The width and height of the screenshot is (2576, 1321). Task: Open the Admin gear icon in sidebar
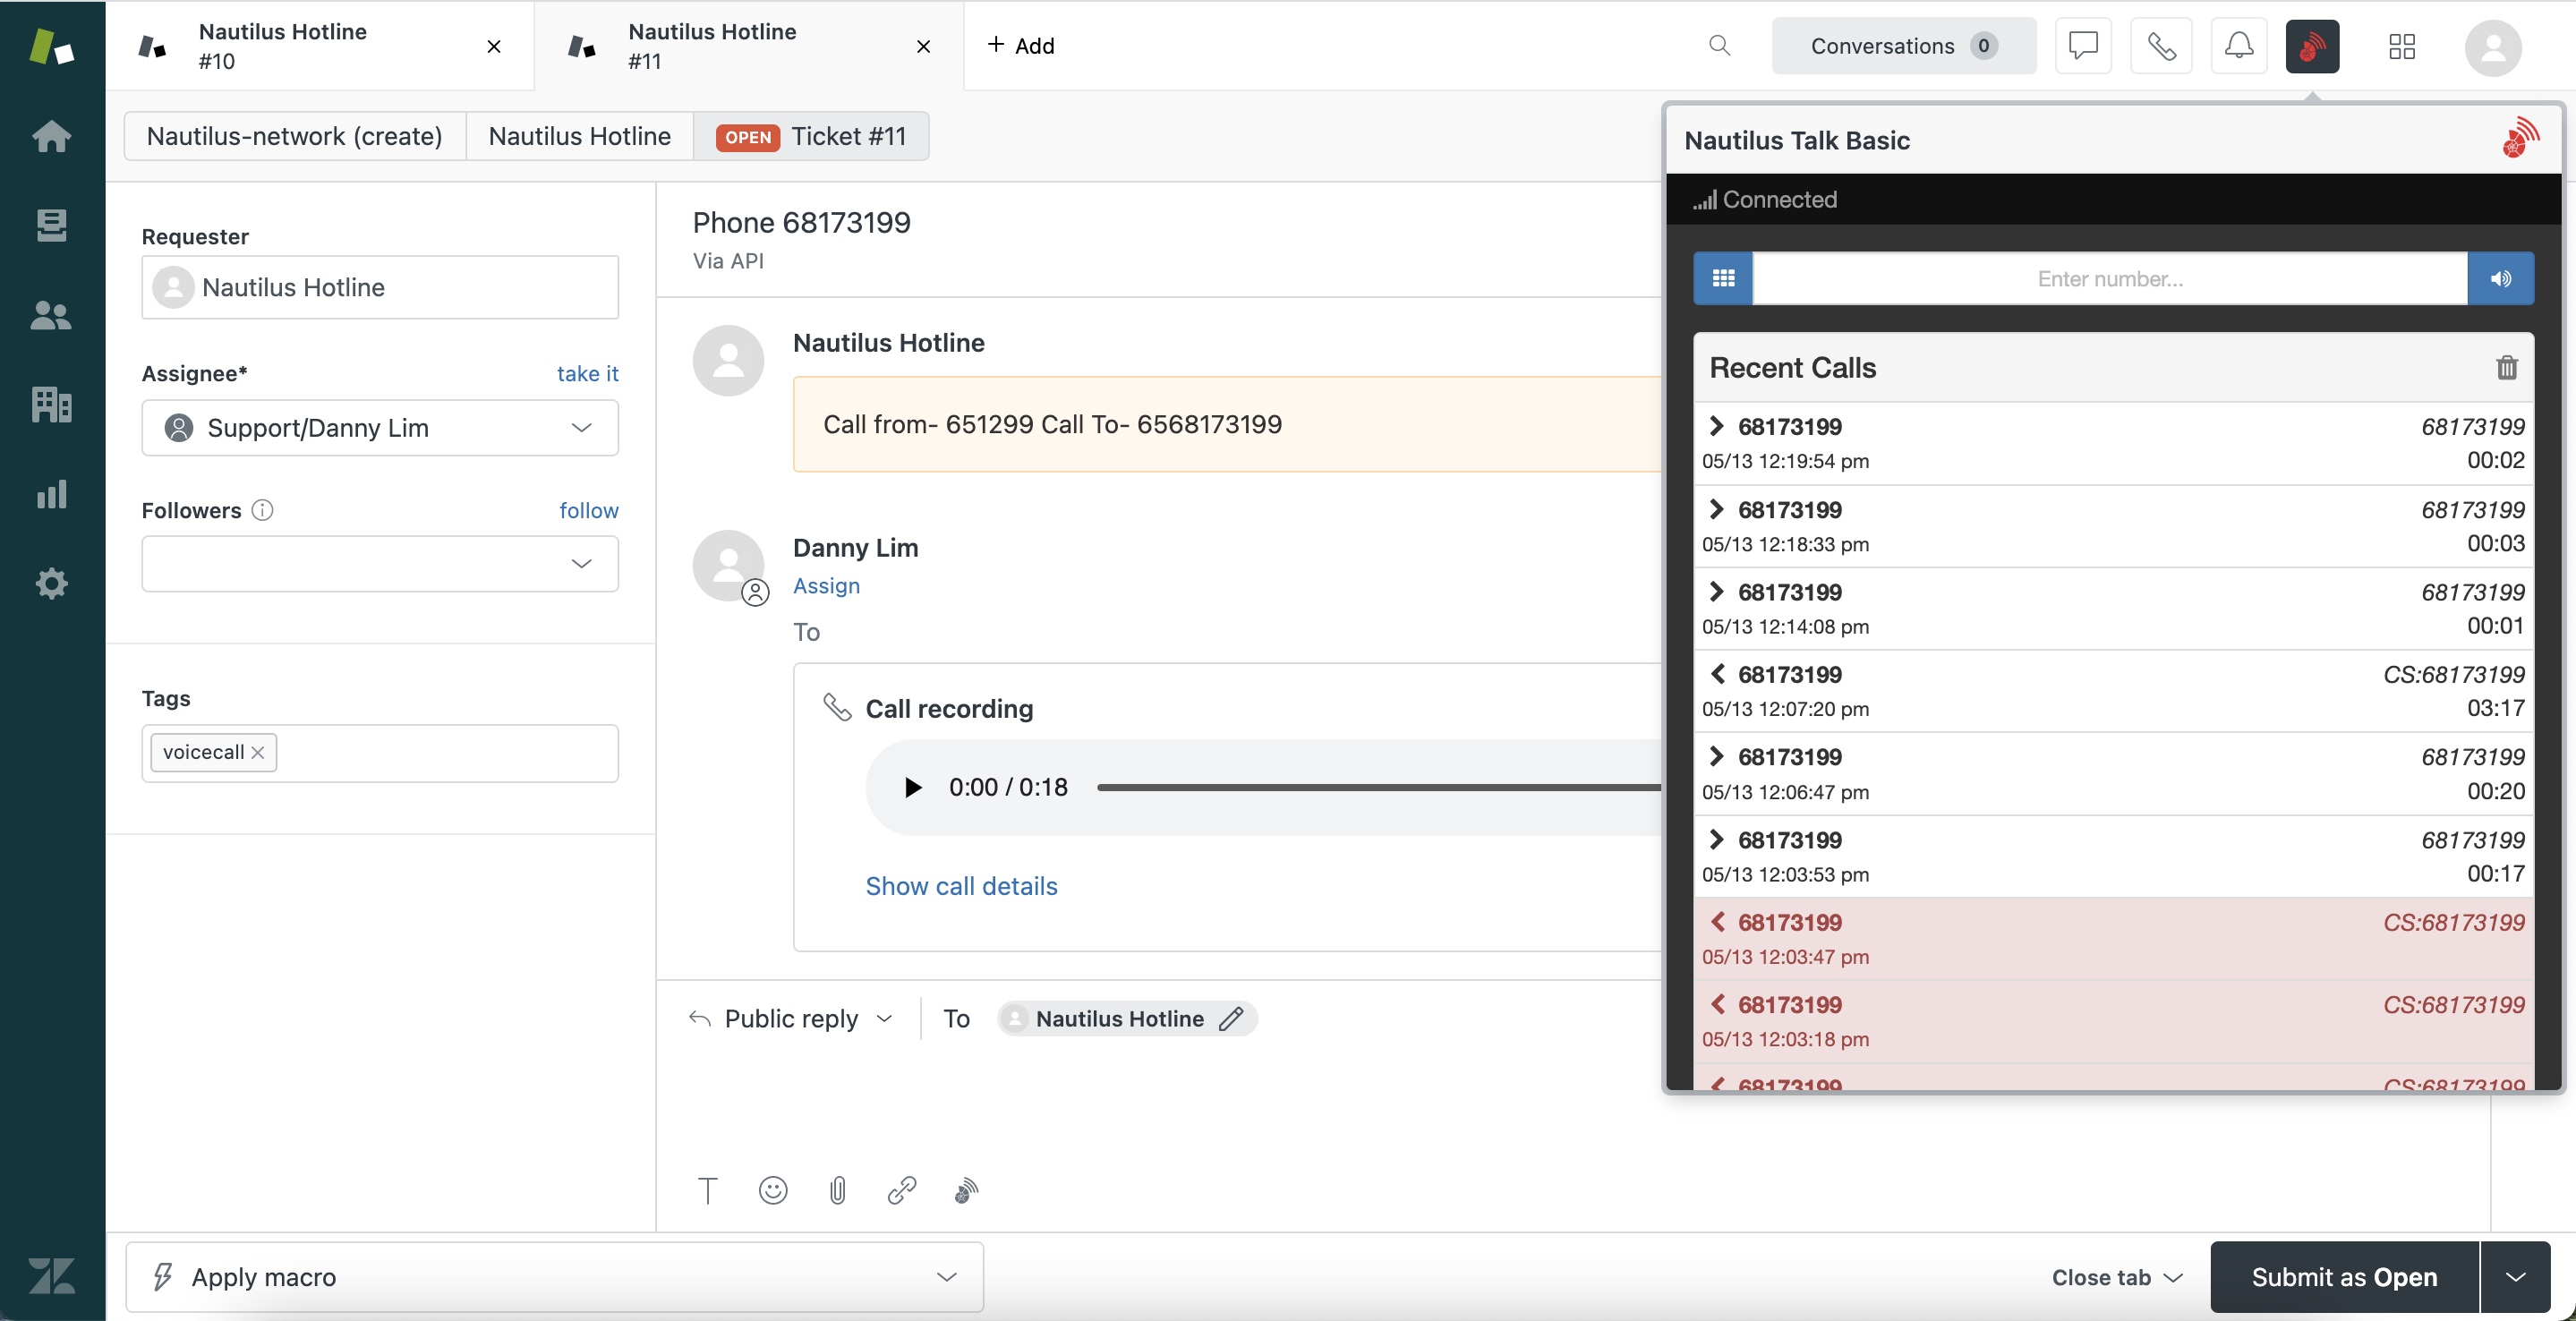tap(51, 583)
